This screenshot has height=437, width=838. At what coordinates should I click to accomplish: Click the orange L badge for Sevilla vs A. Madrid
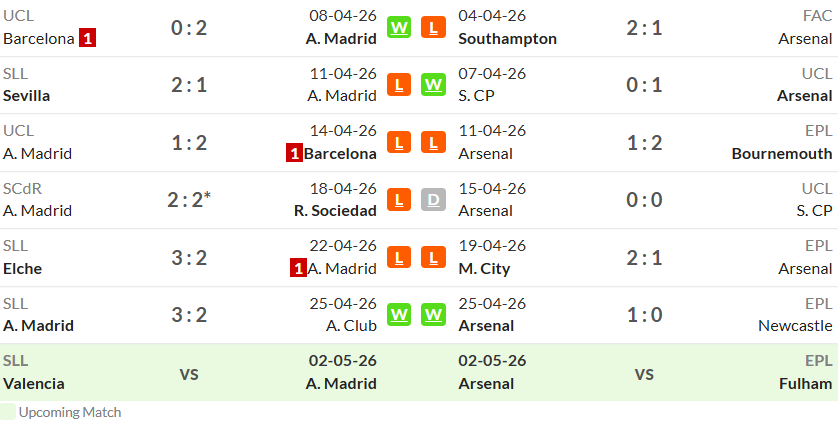pos(399,85)
